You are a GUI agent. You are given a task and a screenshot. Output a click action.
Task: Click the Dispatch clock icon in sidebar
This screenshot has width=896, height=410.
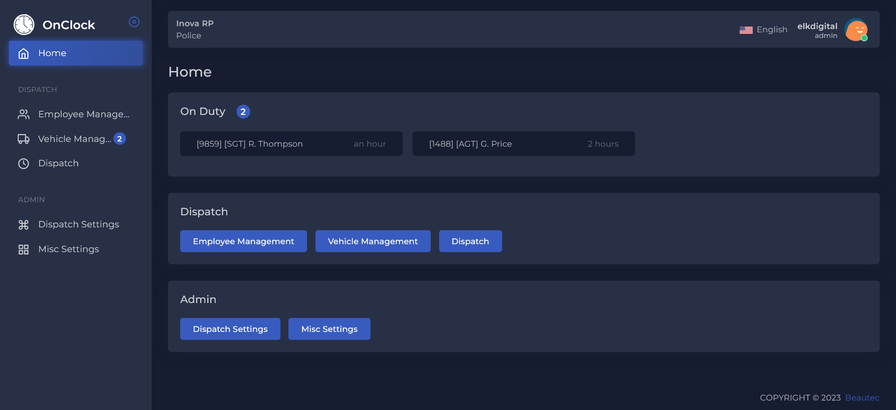pyautogui.click(x=23, y=163)
